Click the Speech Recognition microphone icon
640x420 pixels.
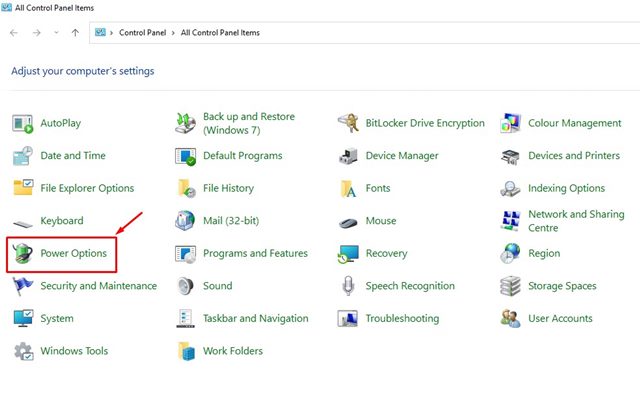point(349,286)
